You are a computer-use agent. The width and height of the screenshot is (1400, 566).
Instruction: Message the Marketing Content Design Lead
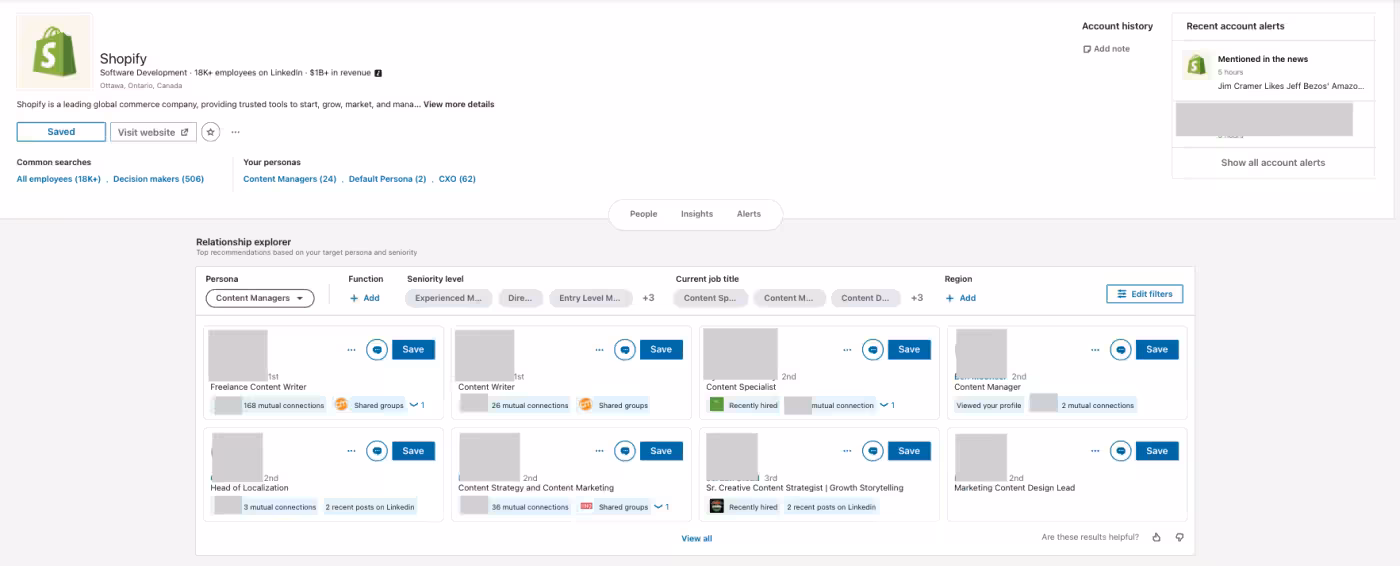pyautogui.click(x=1121, y=451)
